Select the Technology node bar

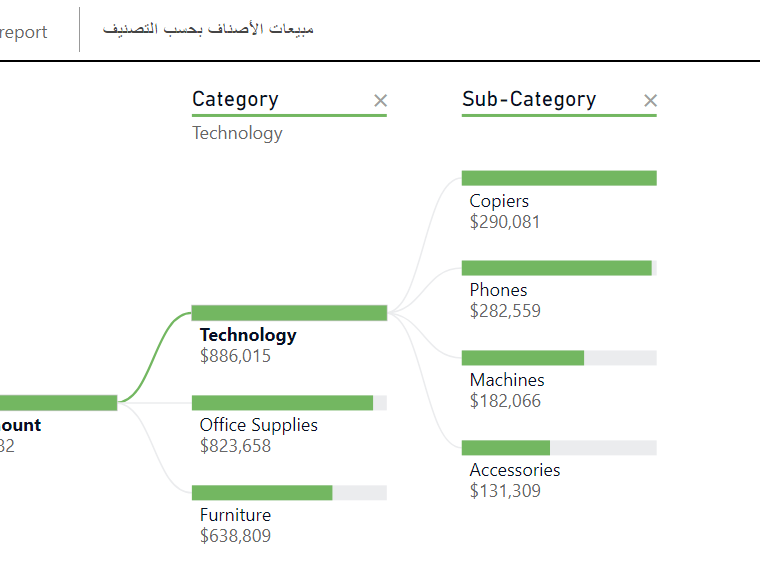289,313
